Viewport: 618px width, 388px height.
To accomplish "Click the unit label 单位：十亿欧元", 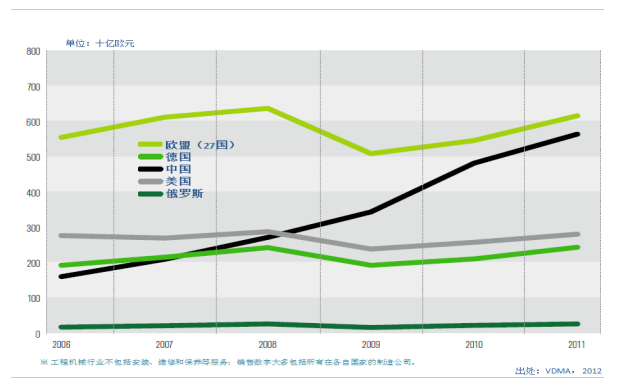I will coord(100,43).
